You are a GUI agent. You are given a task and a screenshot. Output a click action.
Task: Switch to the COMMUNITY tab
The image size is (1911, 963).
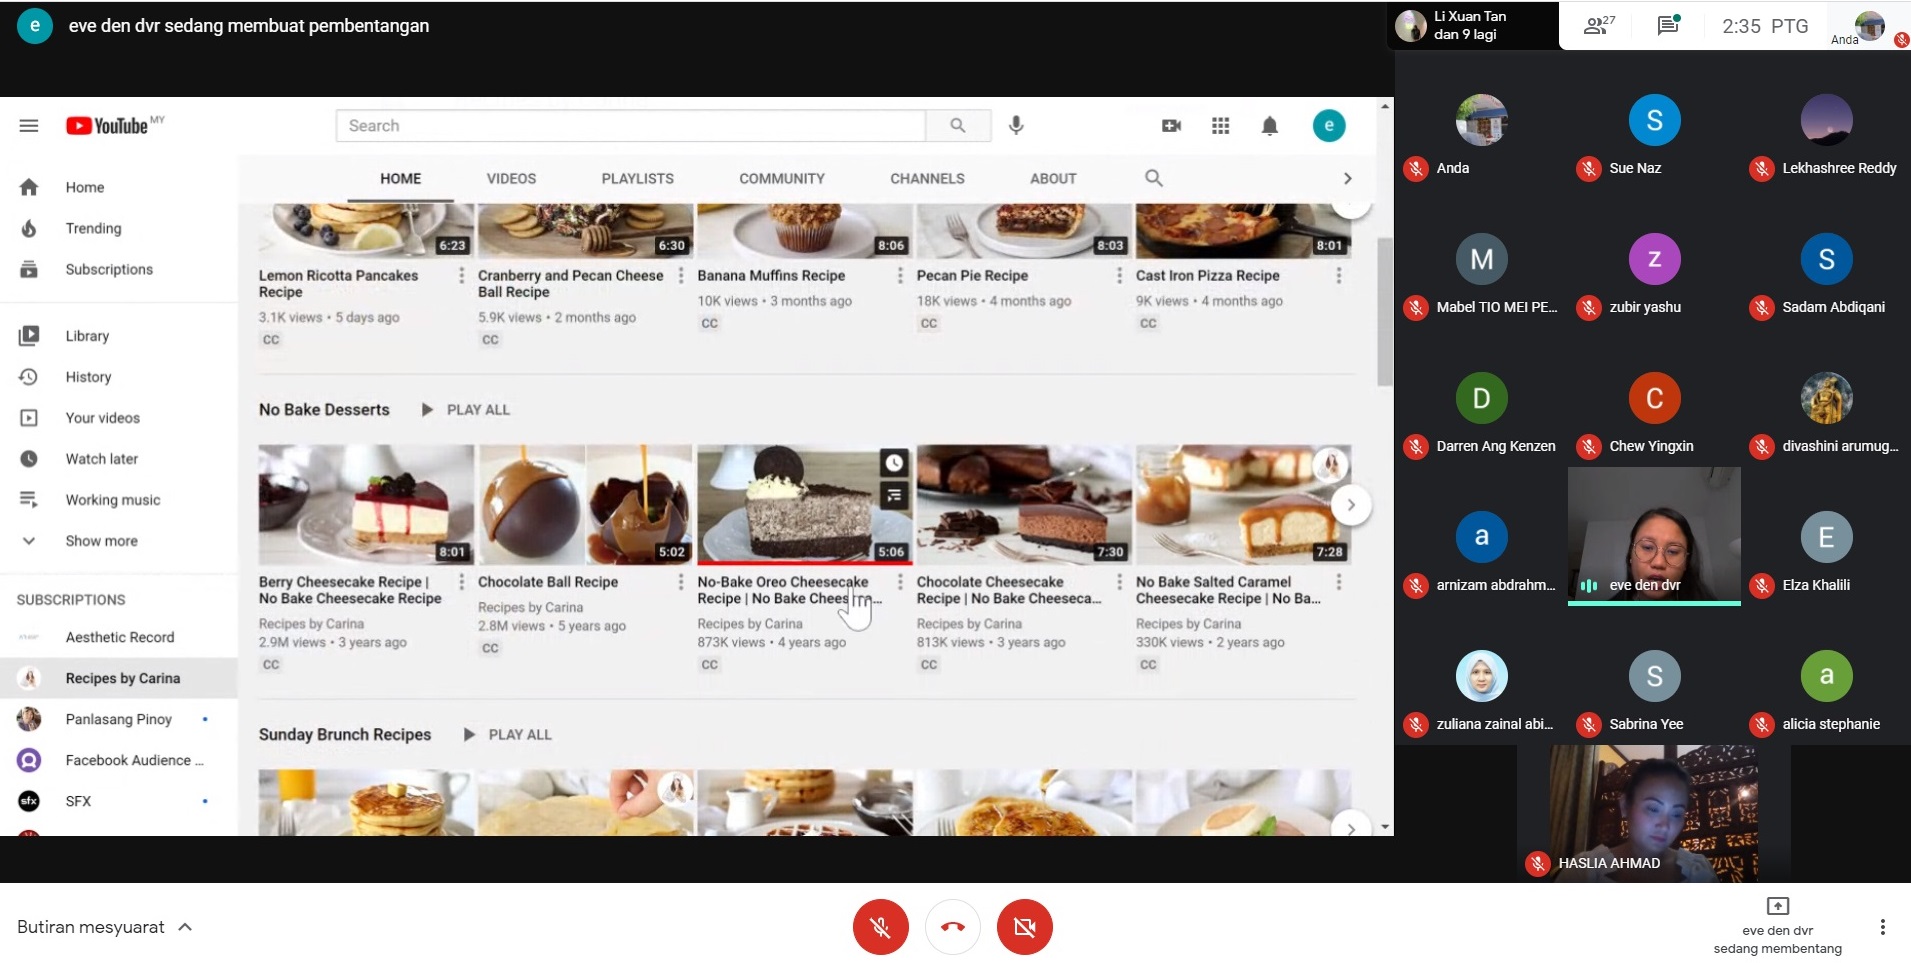pos(781,179)
